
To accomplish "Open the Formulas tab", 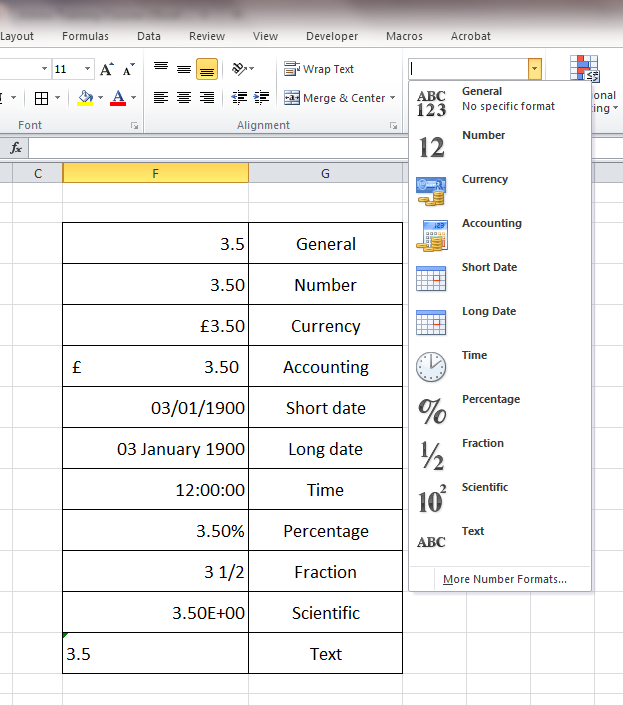I will 85,36.
